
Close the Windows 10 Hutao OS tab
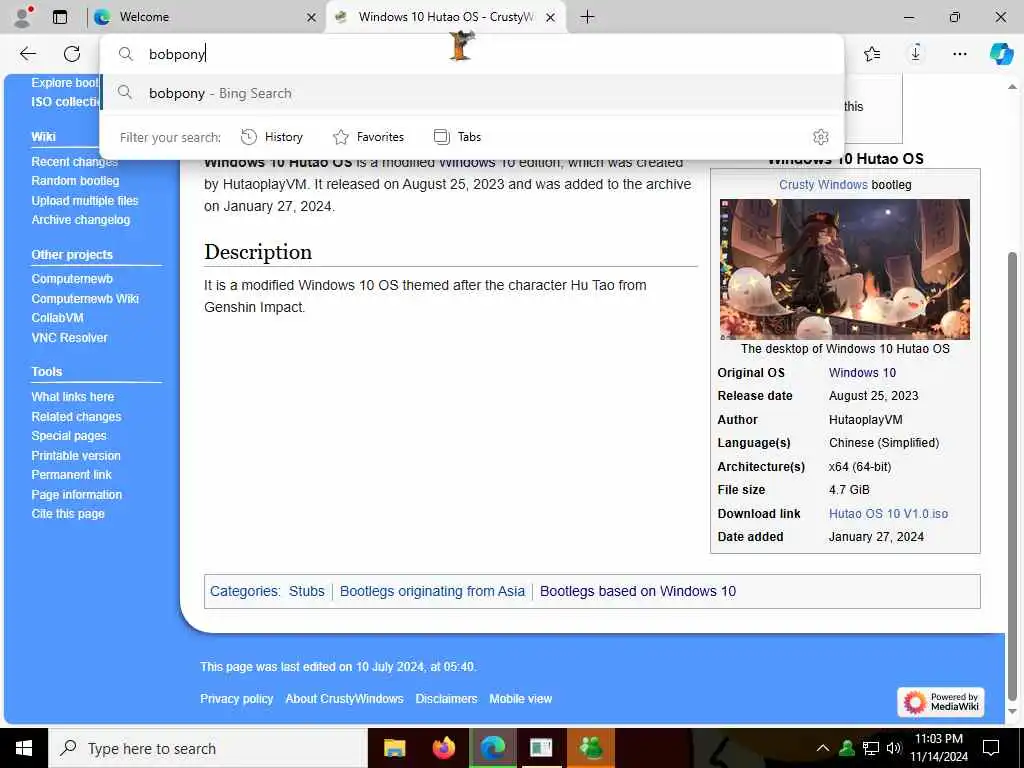[x=551, y=18]
